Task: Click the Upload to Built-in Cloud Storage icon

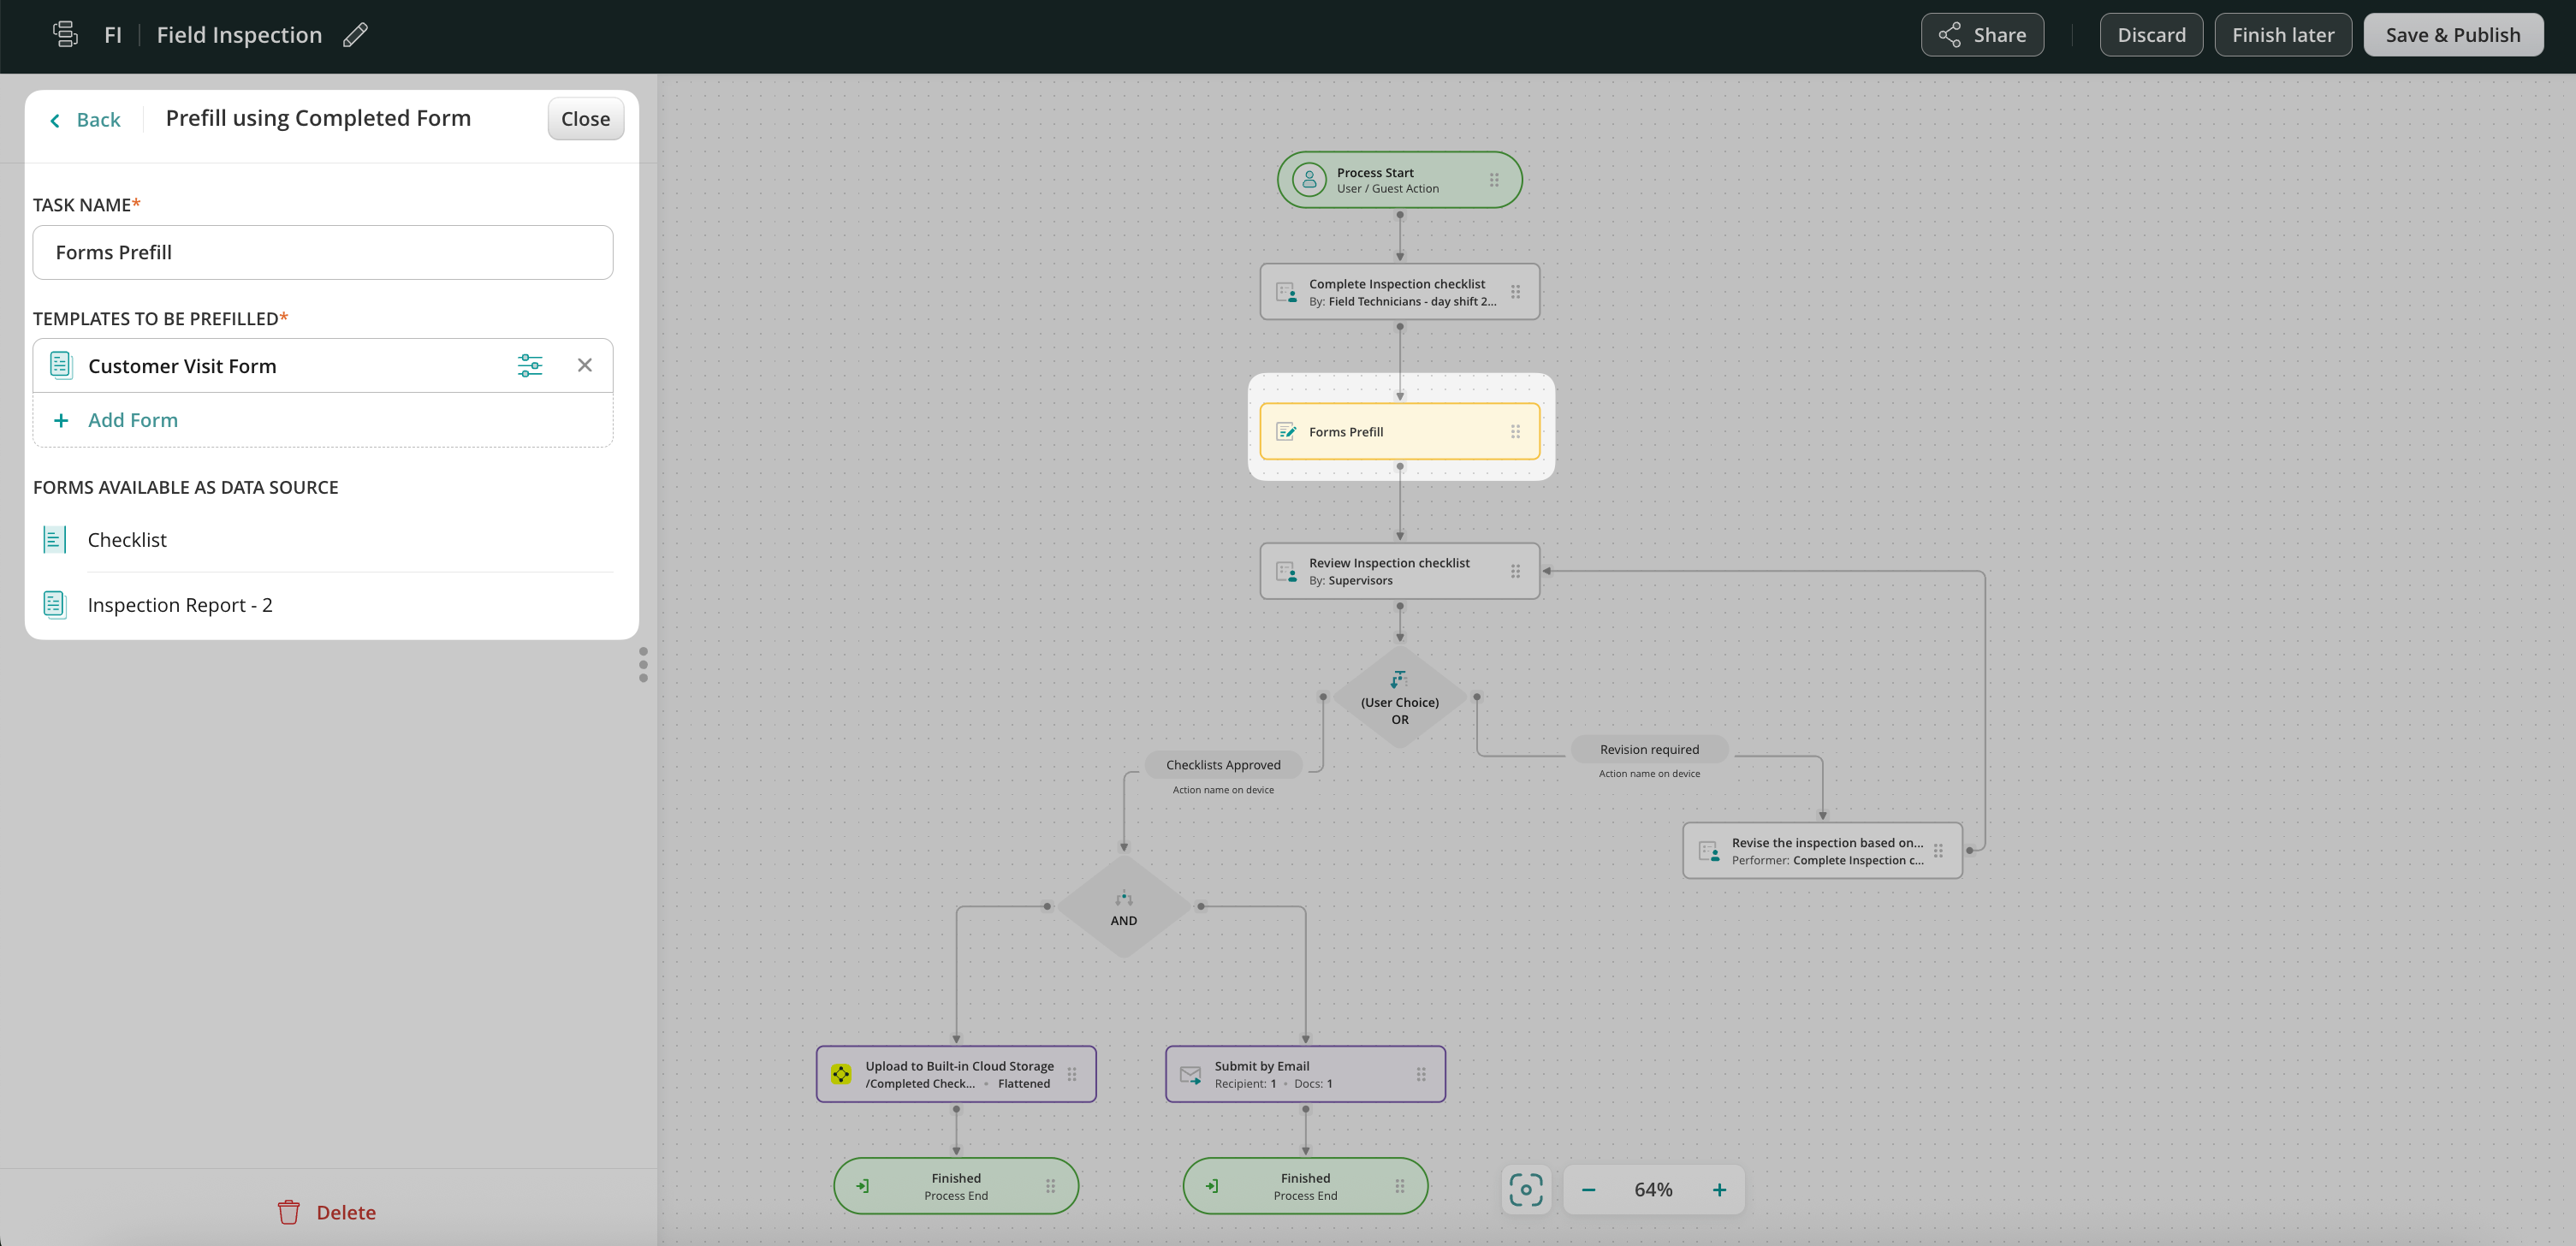Action: tap(841, 1074)
